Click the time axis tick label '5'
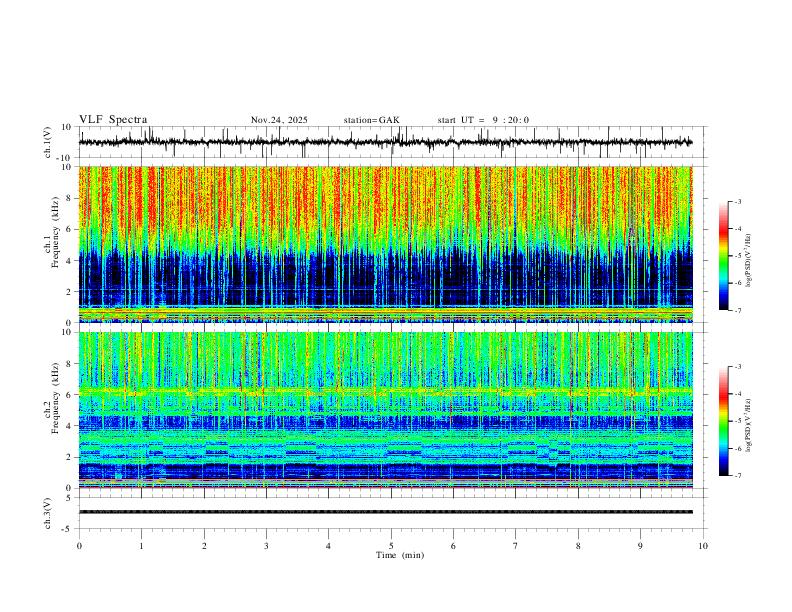 (x=391, y=546)
